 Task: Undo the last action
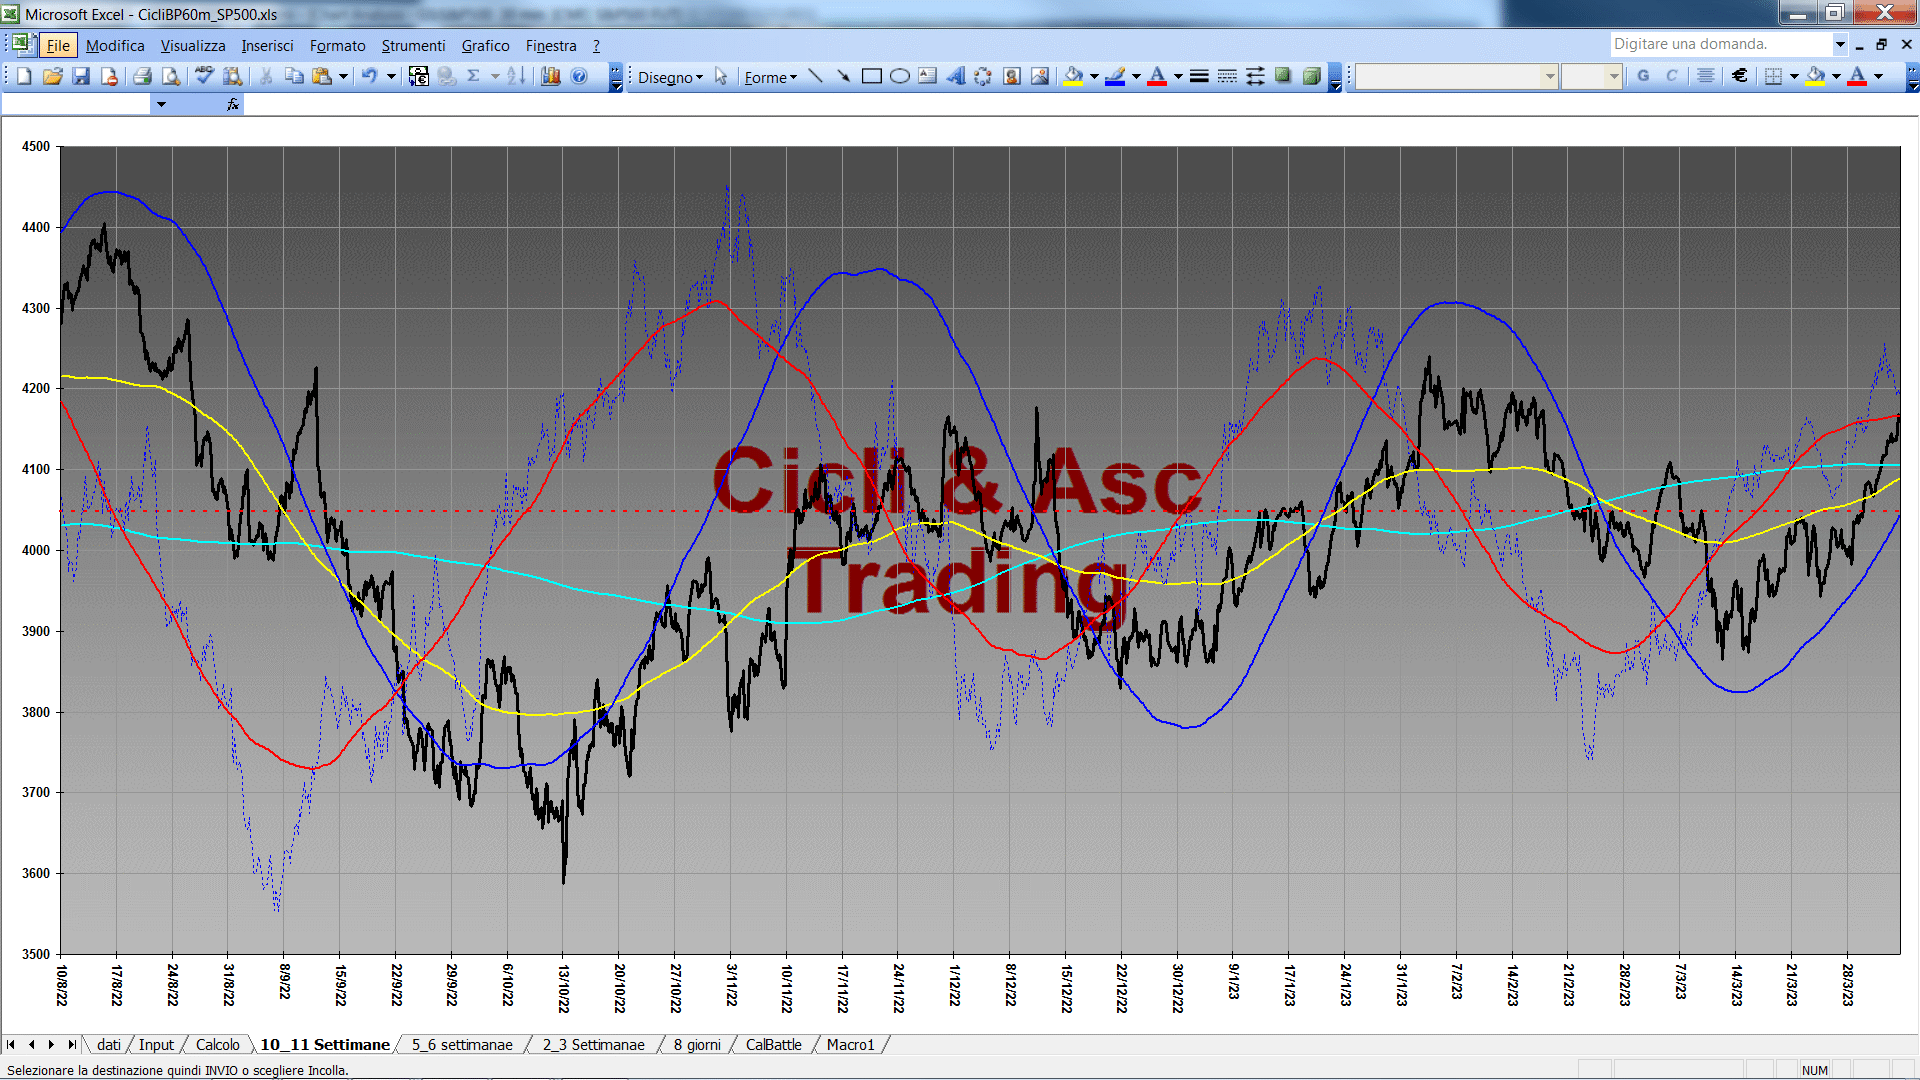[370, 76]
